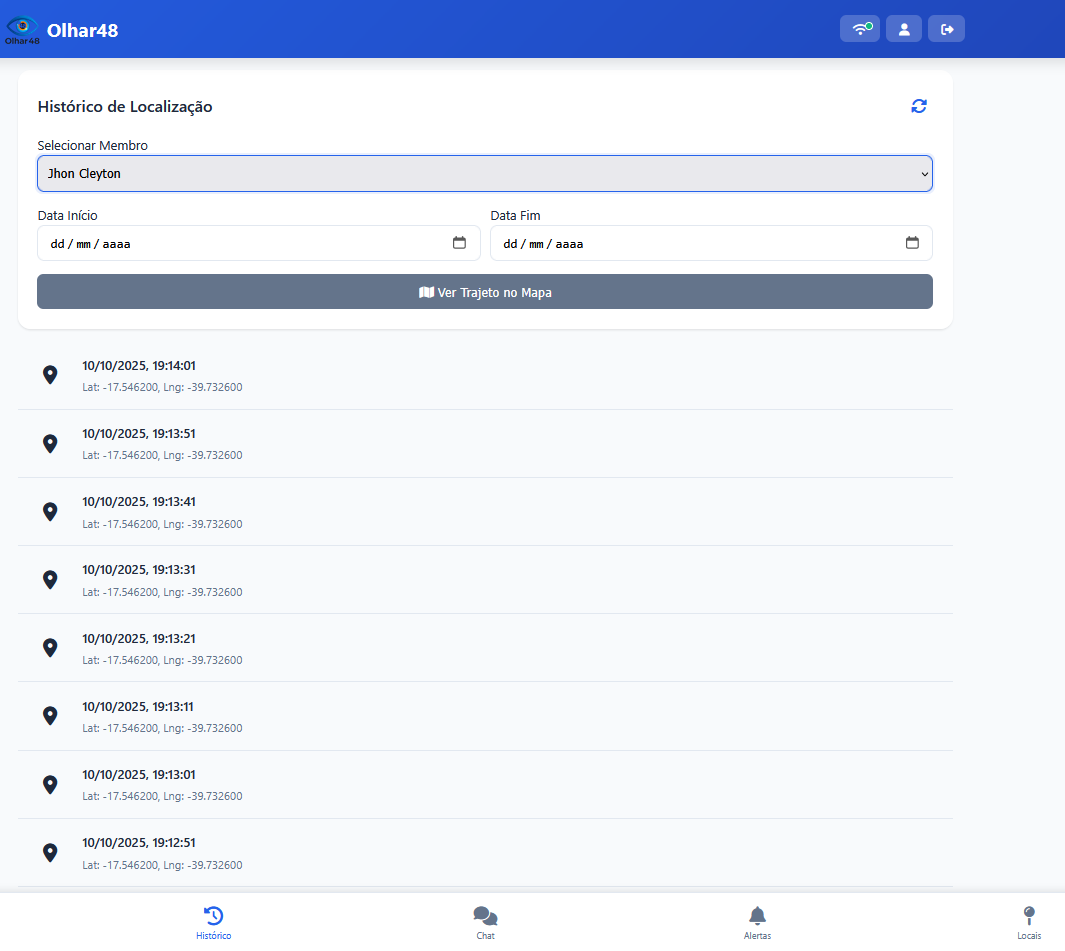The height and width of the screenshot is (951, 1065).
Task: Open the Chat tab
Action: (x=485, y=923)
